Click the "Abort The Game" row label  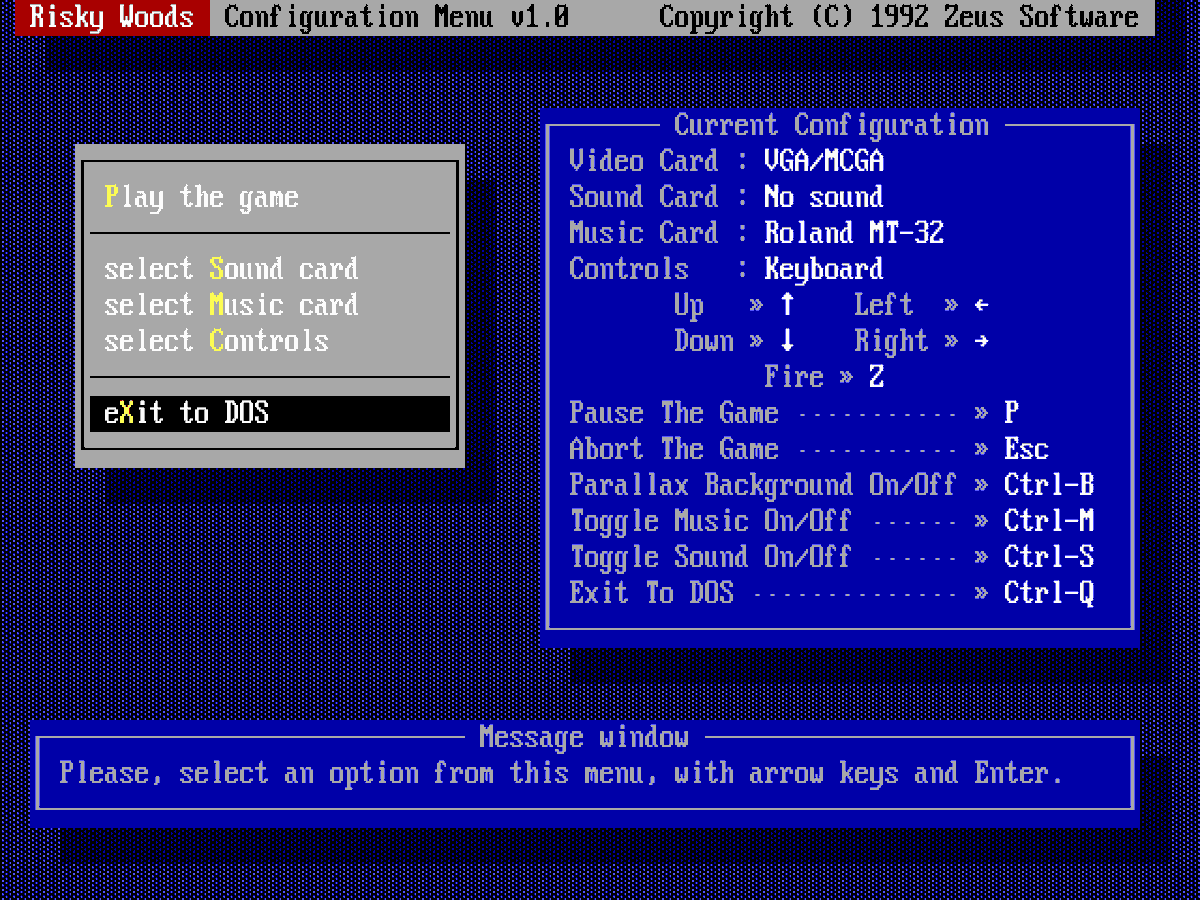[674, 449]
